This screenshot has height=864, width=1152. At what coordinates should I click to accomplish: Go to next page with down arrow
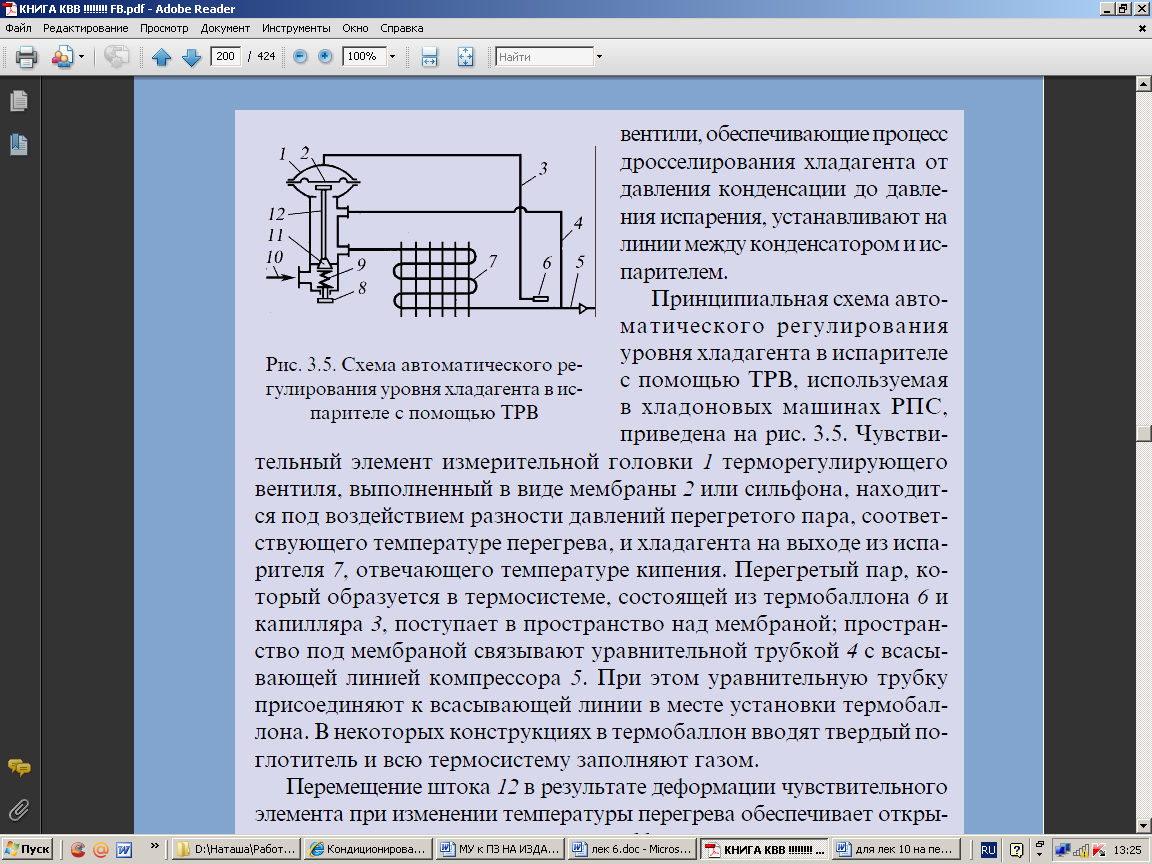191,57
